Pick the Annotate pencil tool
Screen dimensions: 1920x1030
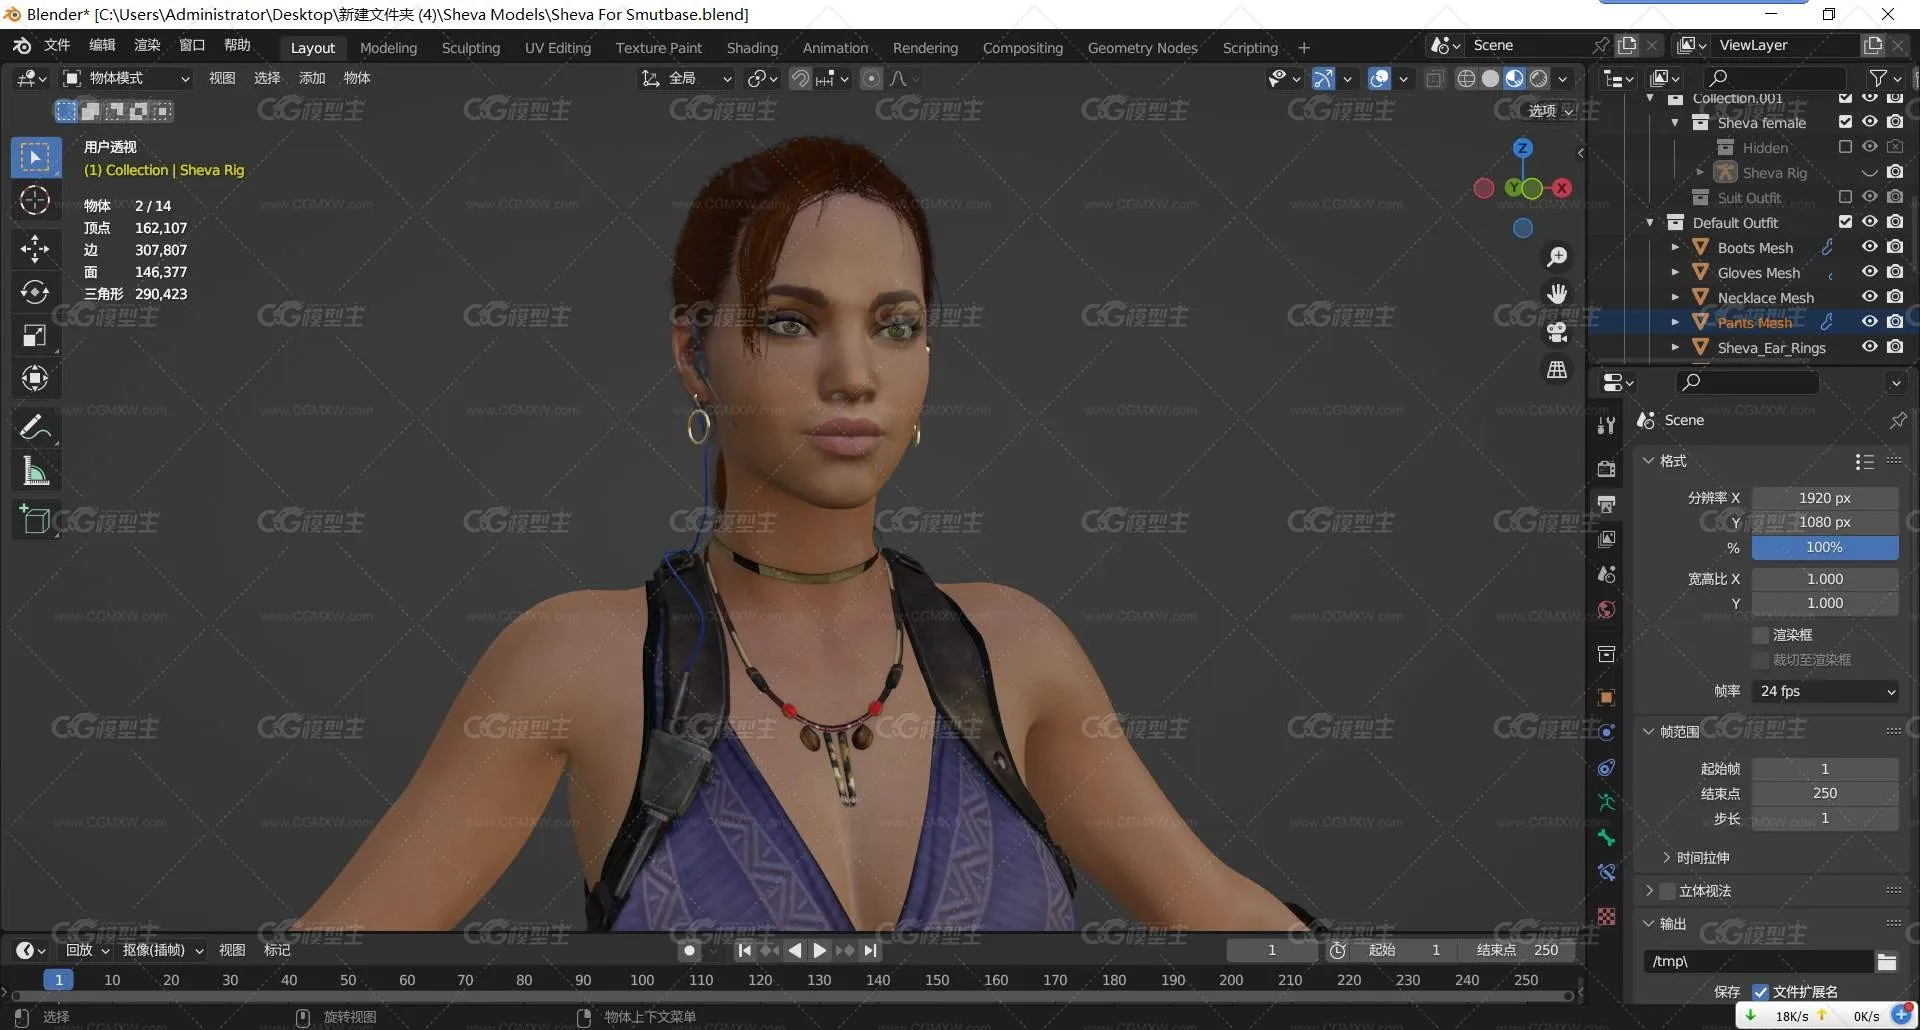[35, 428]
